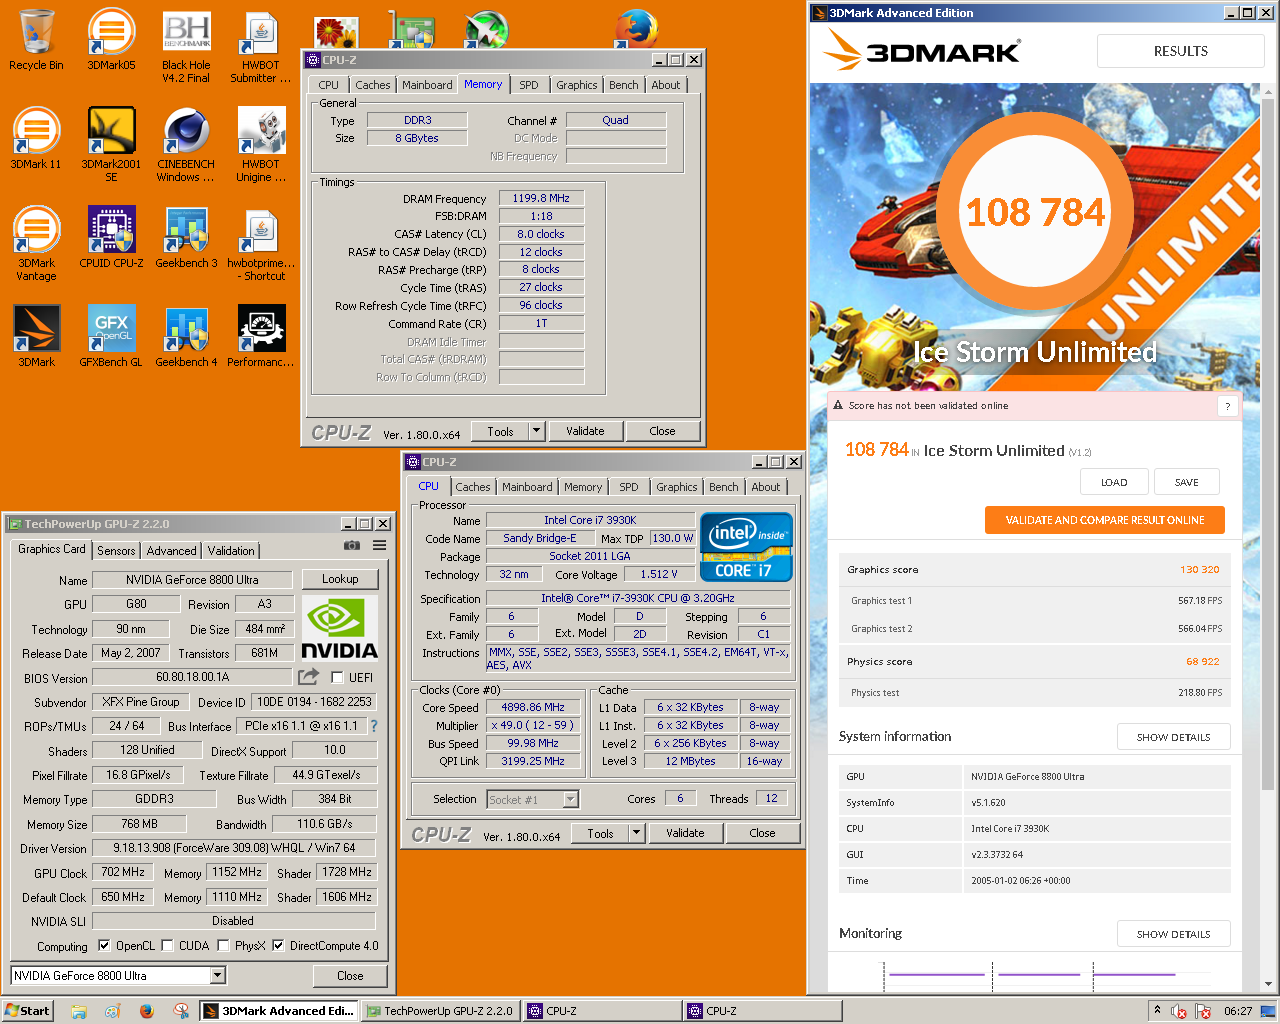
Task: Click the NVIDIA logo in GPU-Z
Action: pyautogui.click(x=340, y=629)
